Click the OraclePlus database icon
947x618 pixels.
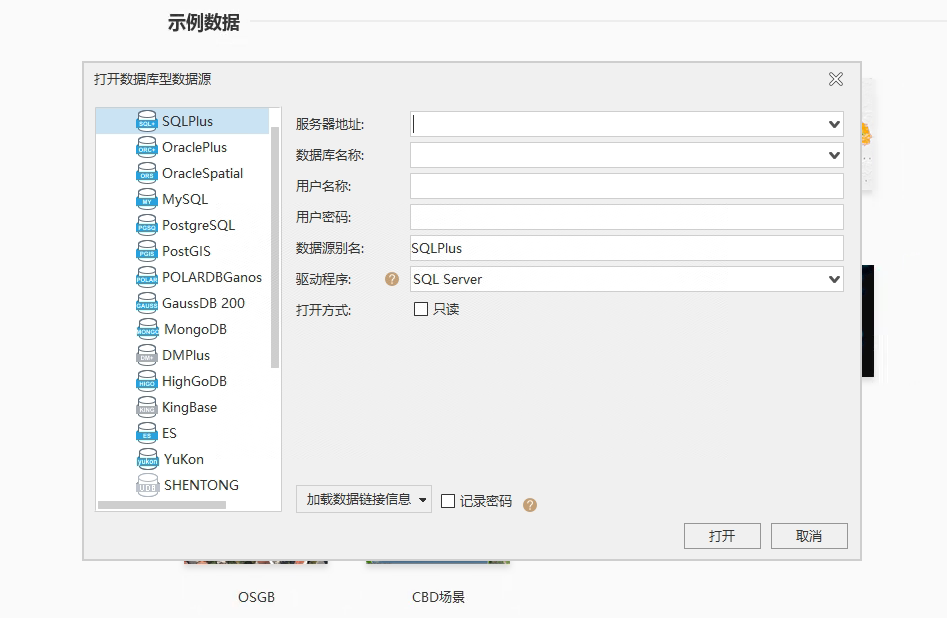pos(147,147)
